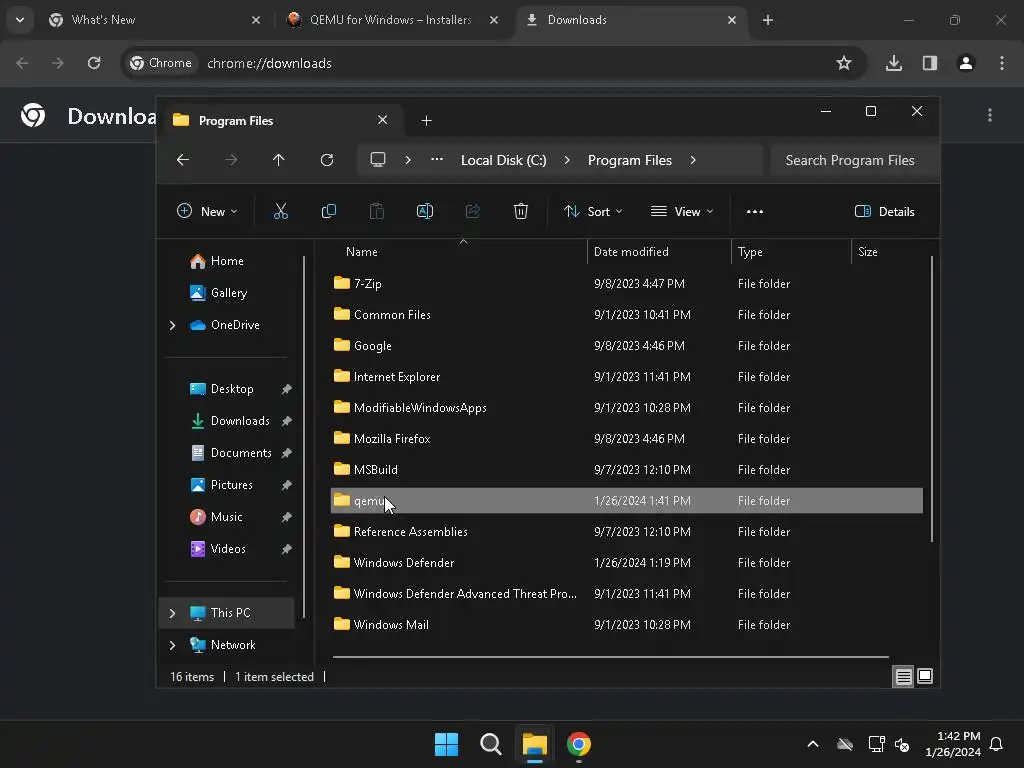
Task: Click the Delete trash icon in Explorer toolbar
Action: tap(520, 211)
